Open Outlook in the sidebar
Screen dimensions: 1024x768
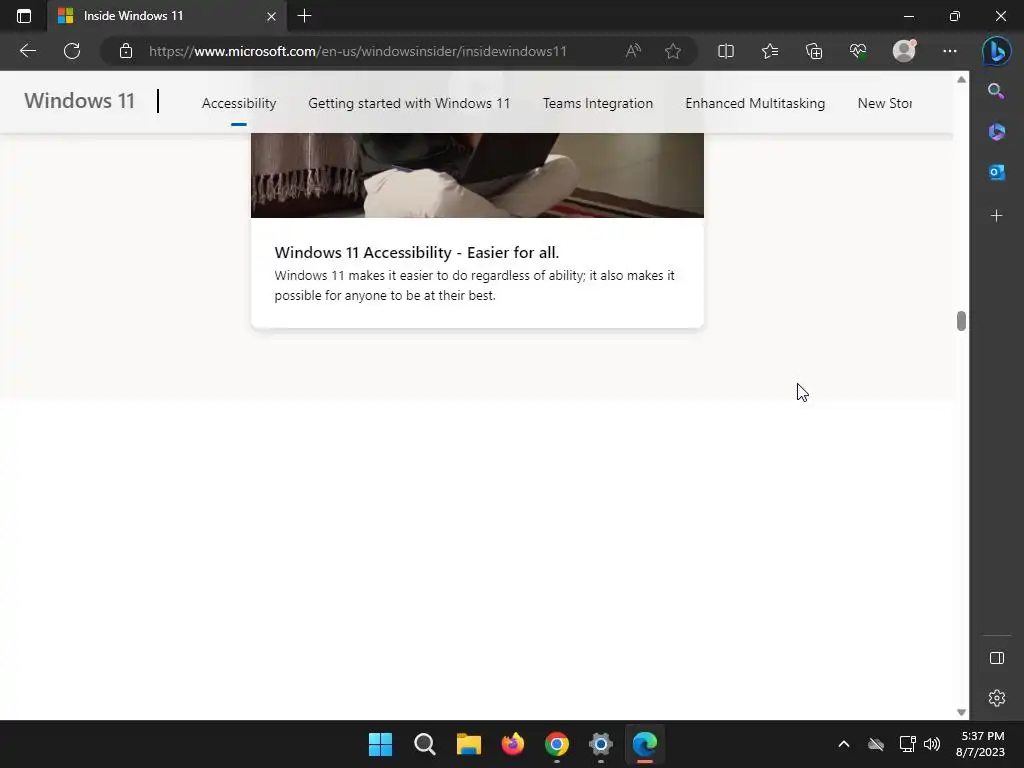[x=996, y=172]
